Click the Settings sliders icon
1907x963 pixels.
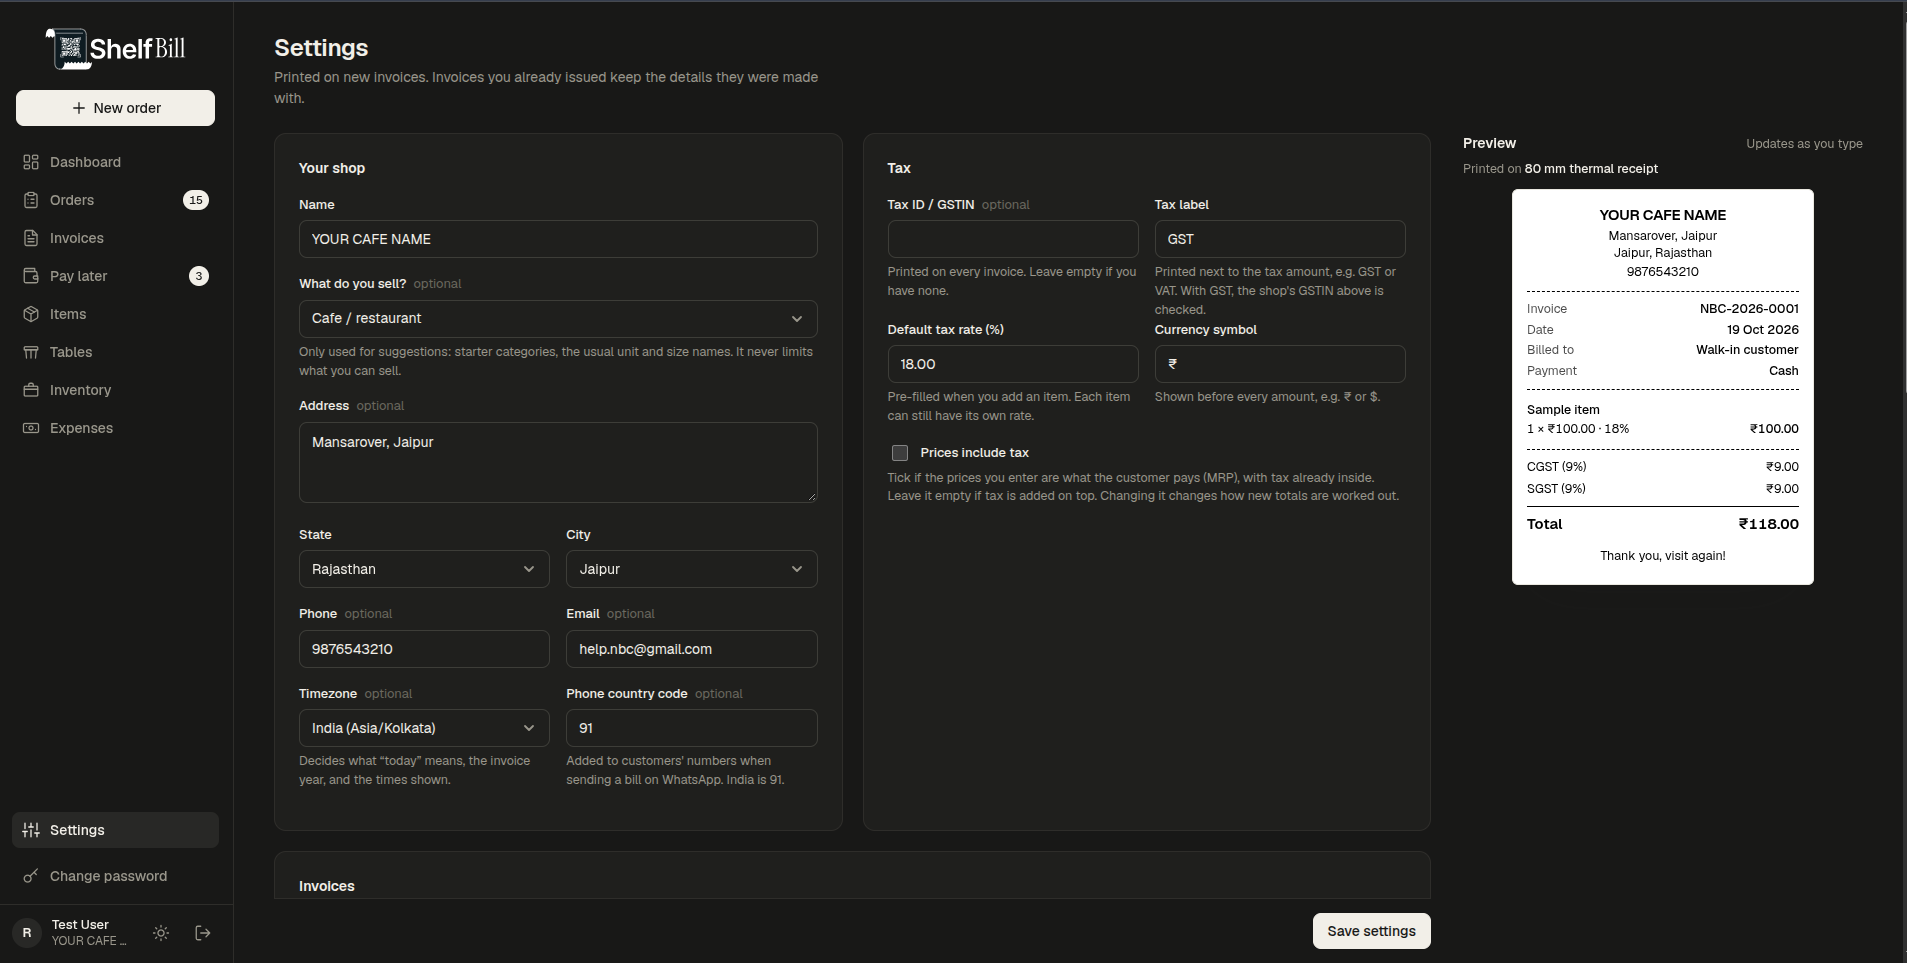pyautogui.click(x=31, y=830)
